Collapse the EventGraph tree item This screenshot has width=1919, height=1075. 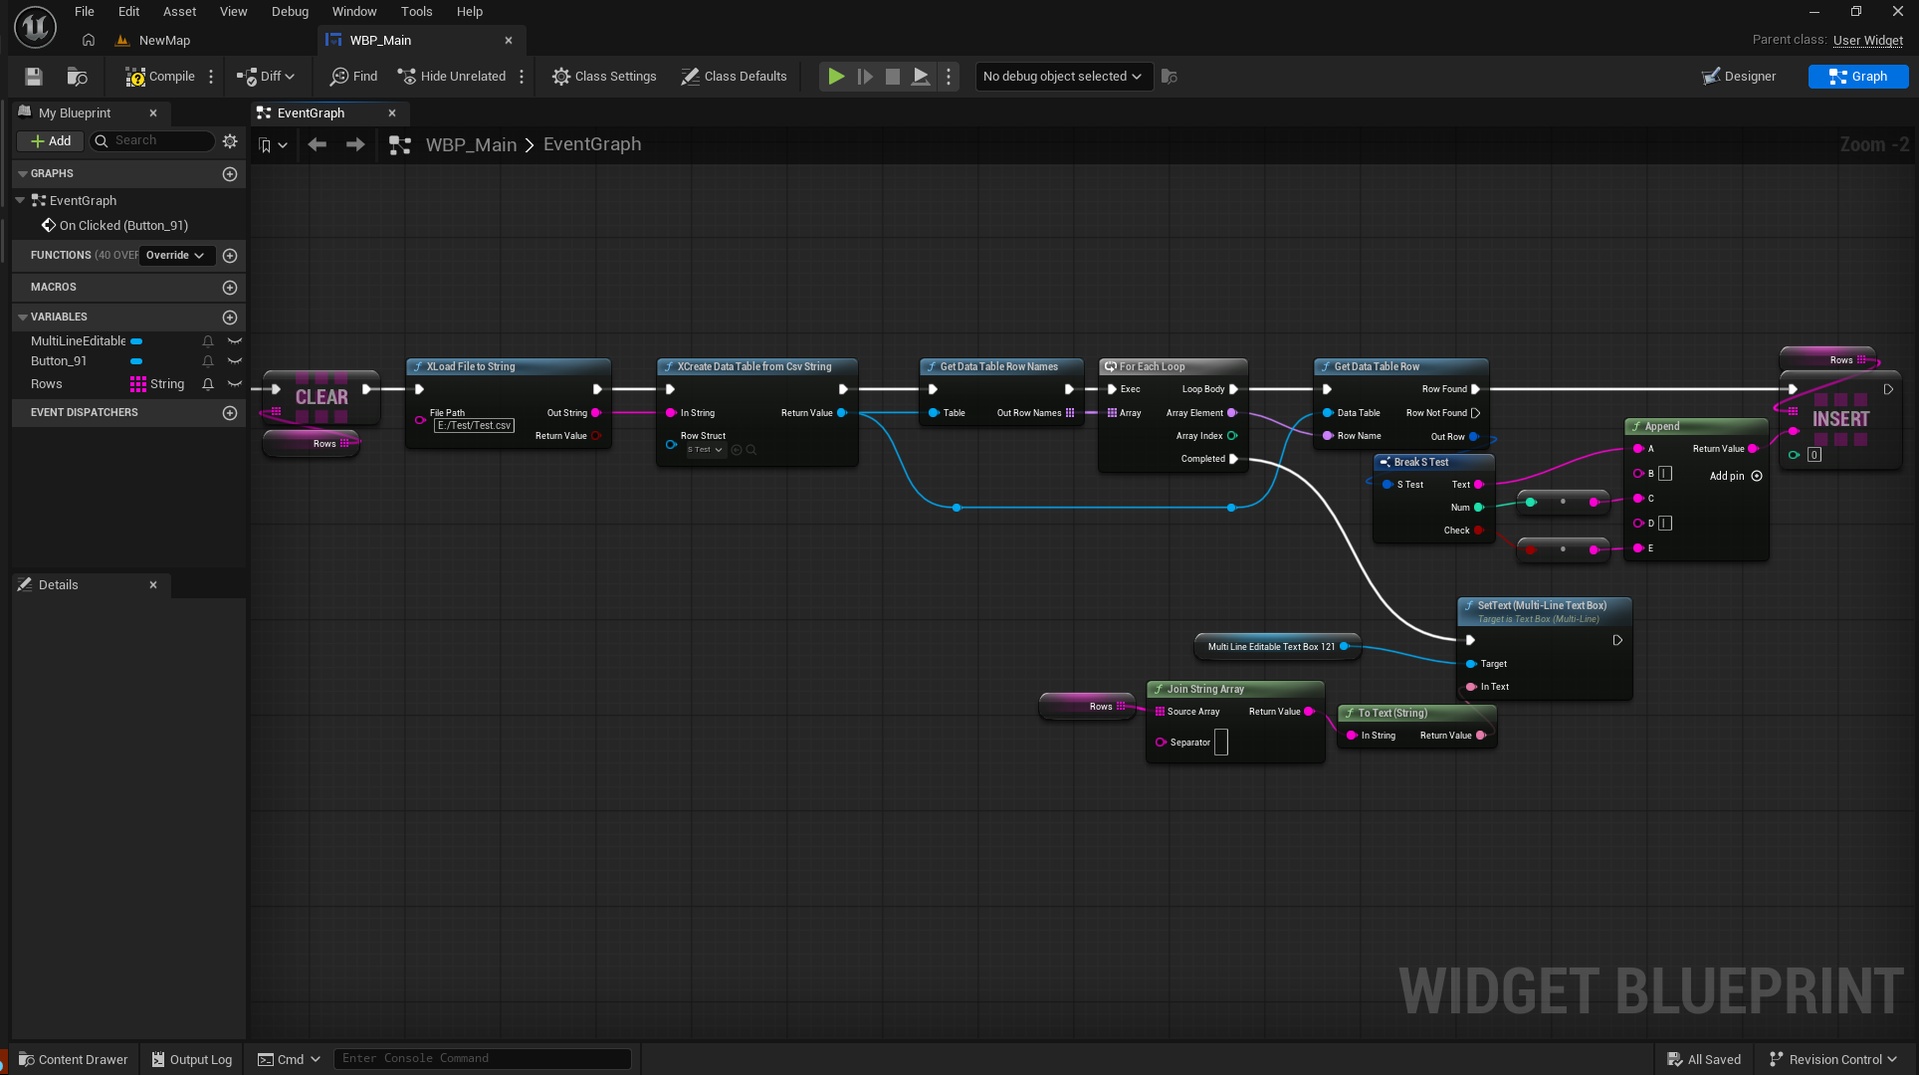pos(20,200)
